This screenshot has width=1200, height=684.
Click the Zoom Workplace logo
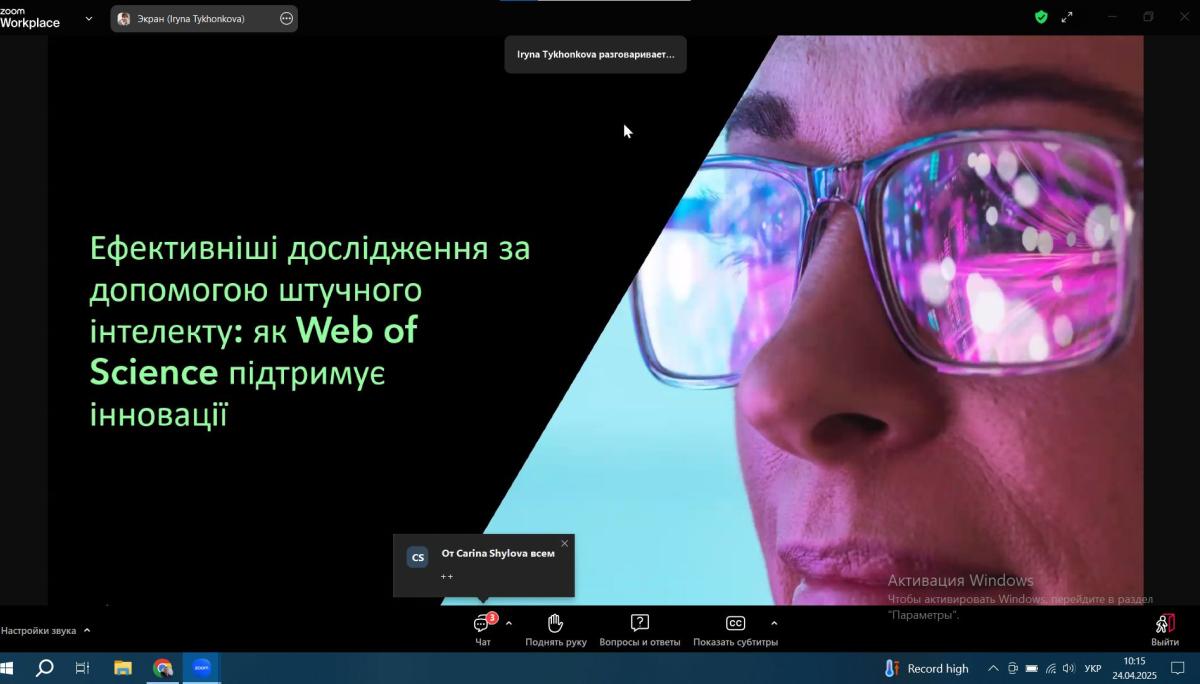point(30,17)
